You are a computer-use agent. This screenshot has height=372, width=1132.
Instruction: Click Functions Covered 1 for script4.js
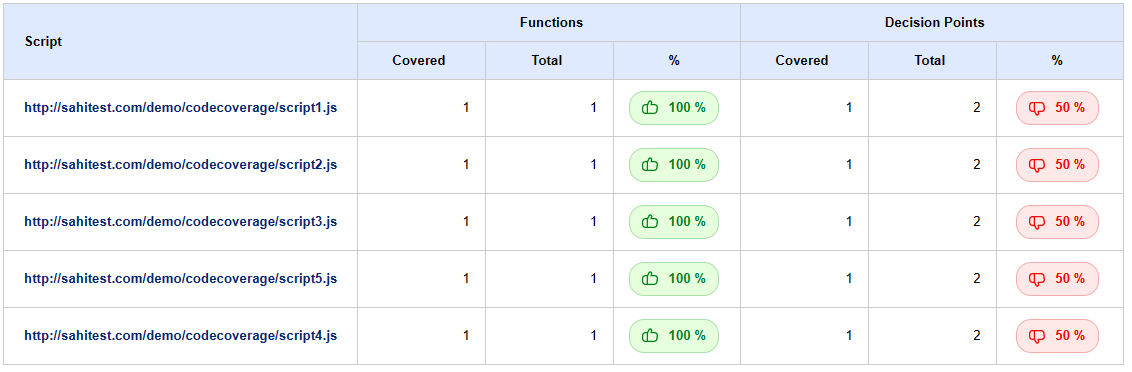pos(466,336)
